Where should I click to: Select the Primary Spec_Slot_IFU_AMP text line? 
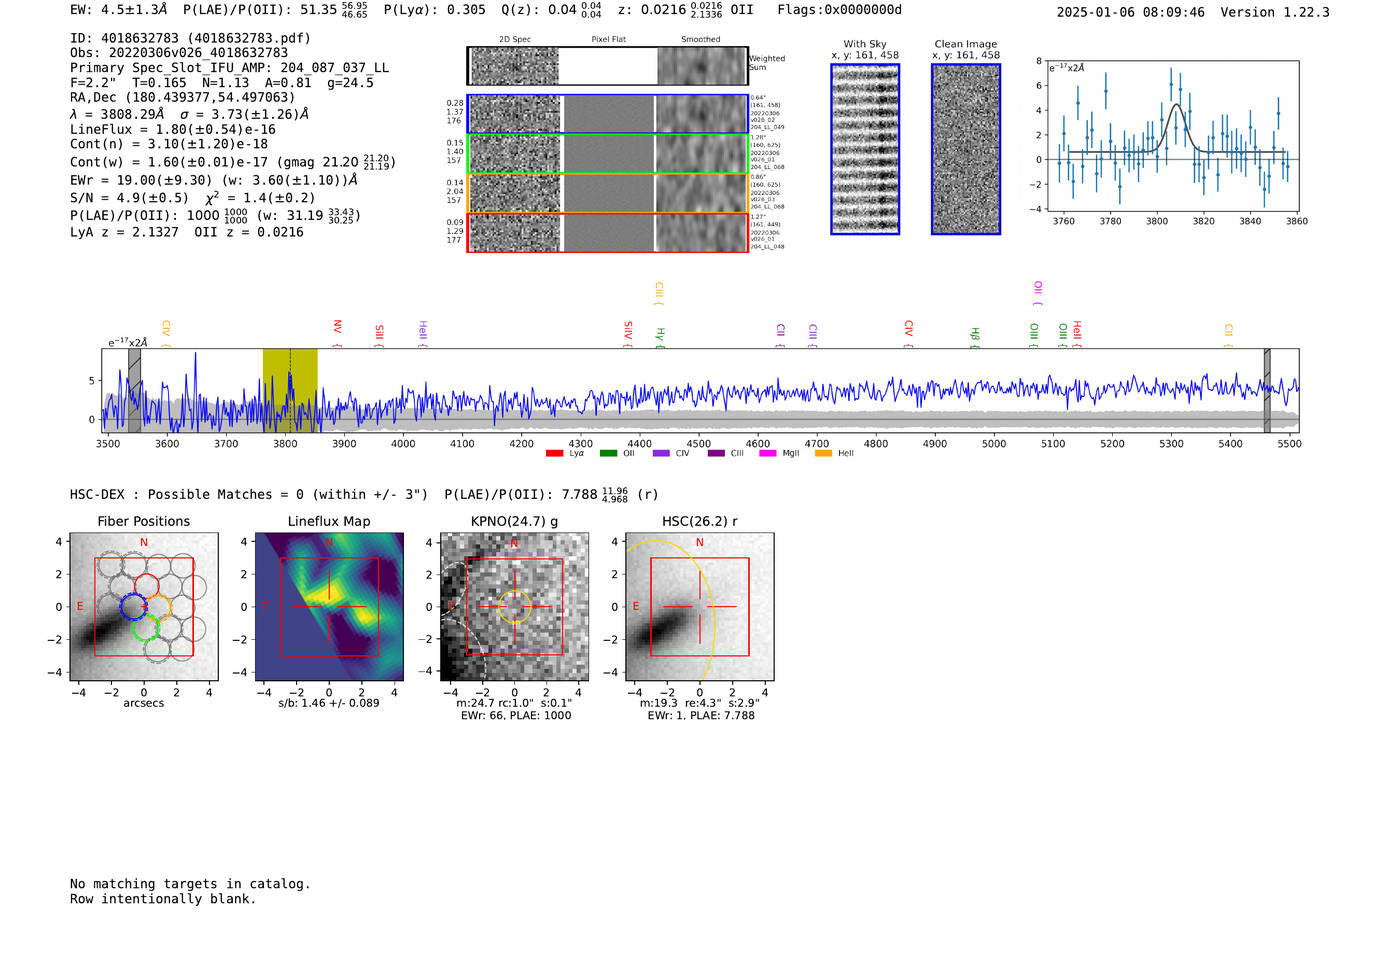230,68
